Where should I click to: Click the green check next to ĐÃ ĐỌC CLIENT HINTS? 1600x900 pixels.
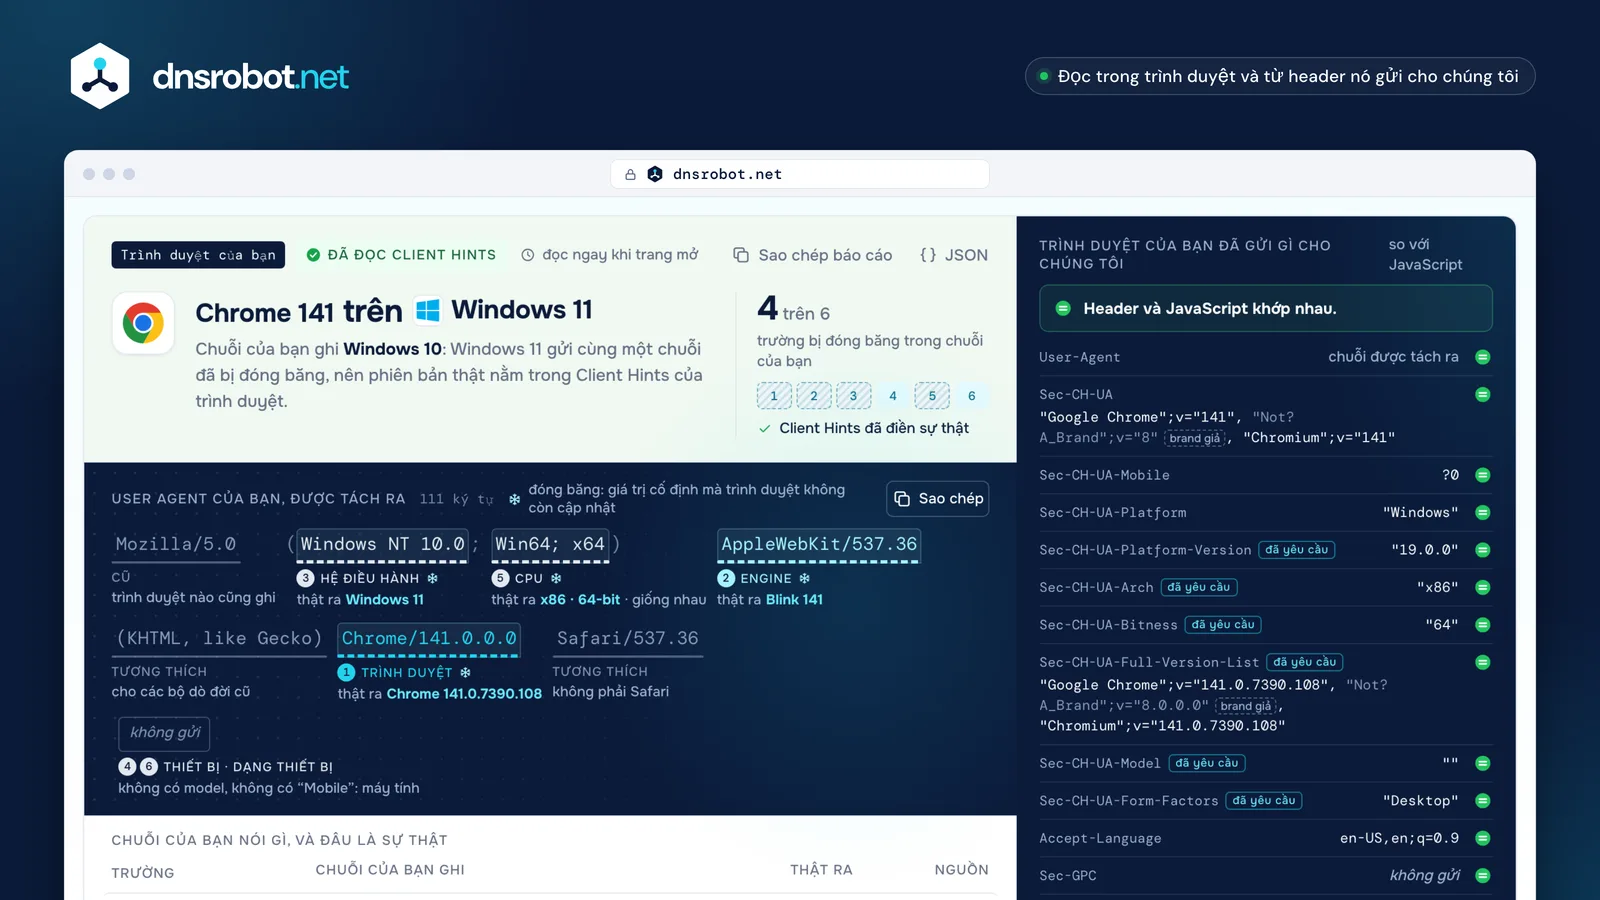[x=313, y=255]
